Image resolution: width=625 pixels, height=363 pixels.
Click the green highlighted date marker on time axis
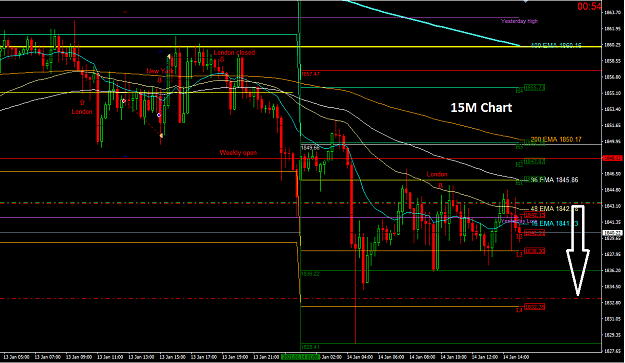(x=301, y=357)
